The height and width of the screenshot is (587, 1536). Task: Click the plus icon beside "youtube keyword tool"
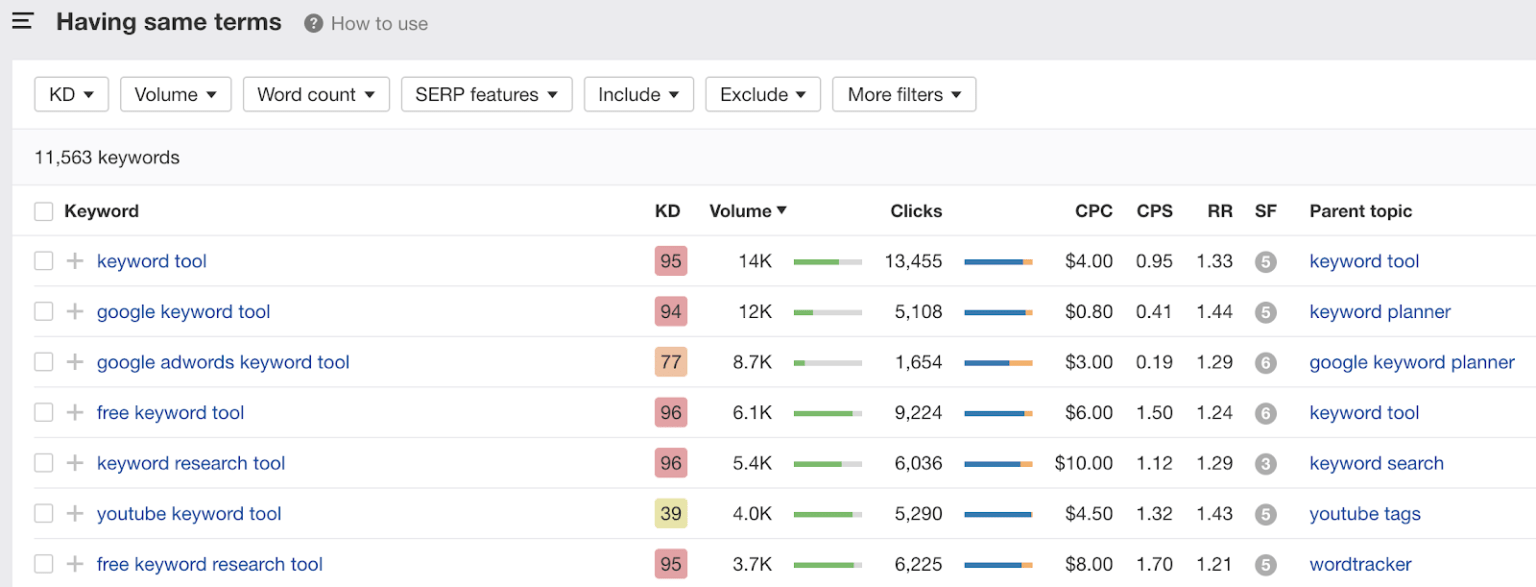73,513
